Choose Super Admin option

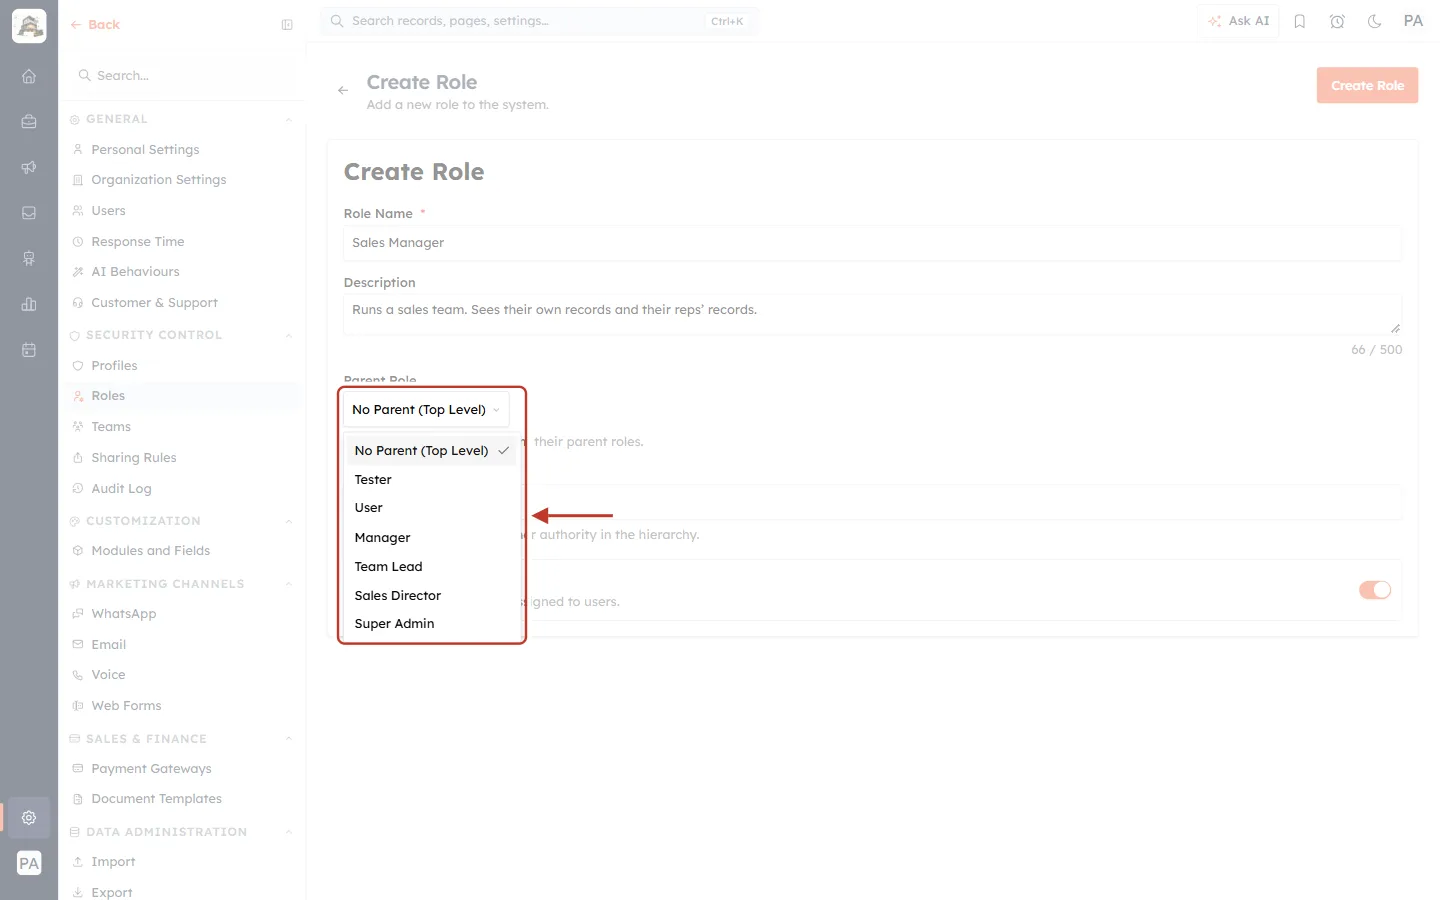coord(431,624)
